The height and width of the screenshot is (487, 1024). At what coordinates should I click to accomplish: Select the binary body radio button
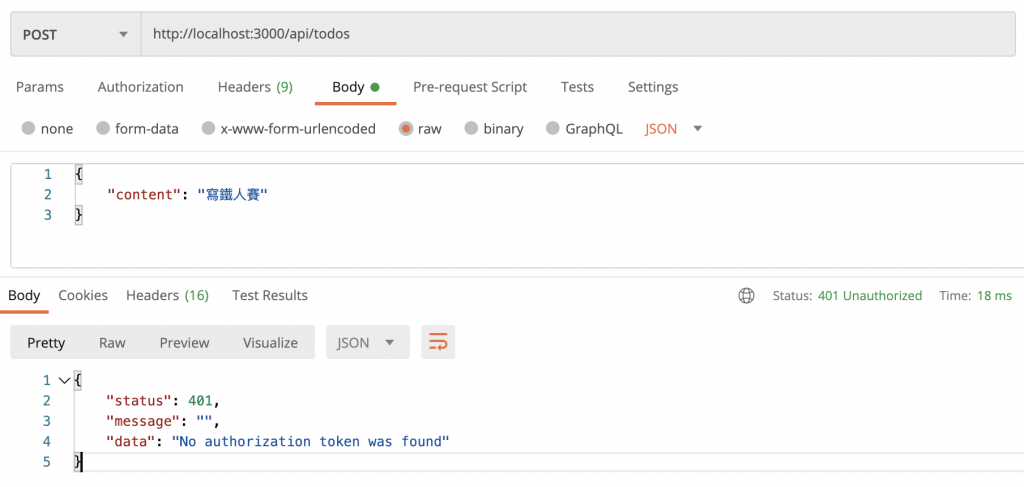click(x=471, y=129)
